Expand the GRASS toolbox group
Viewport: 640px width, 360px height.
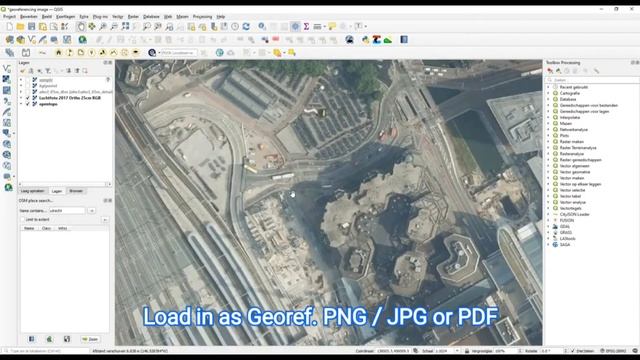(x=548, y=233)
